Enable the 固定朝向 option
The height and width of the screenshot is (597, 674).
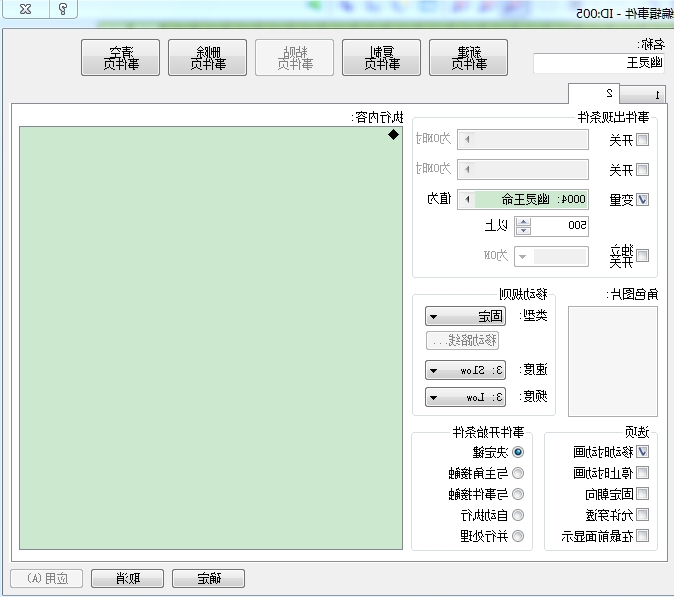642,494
